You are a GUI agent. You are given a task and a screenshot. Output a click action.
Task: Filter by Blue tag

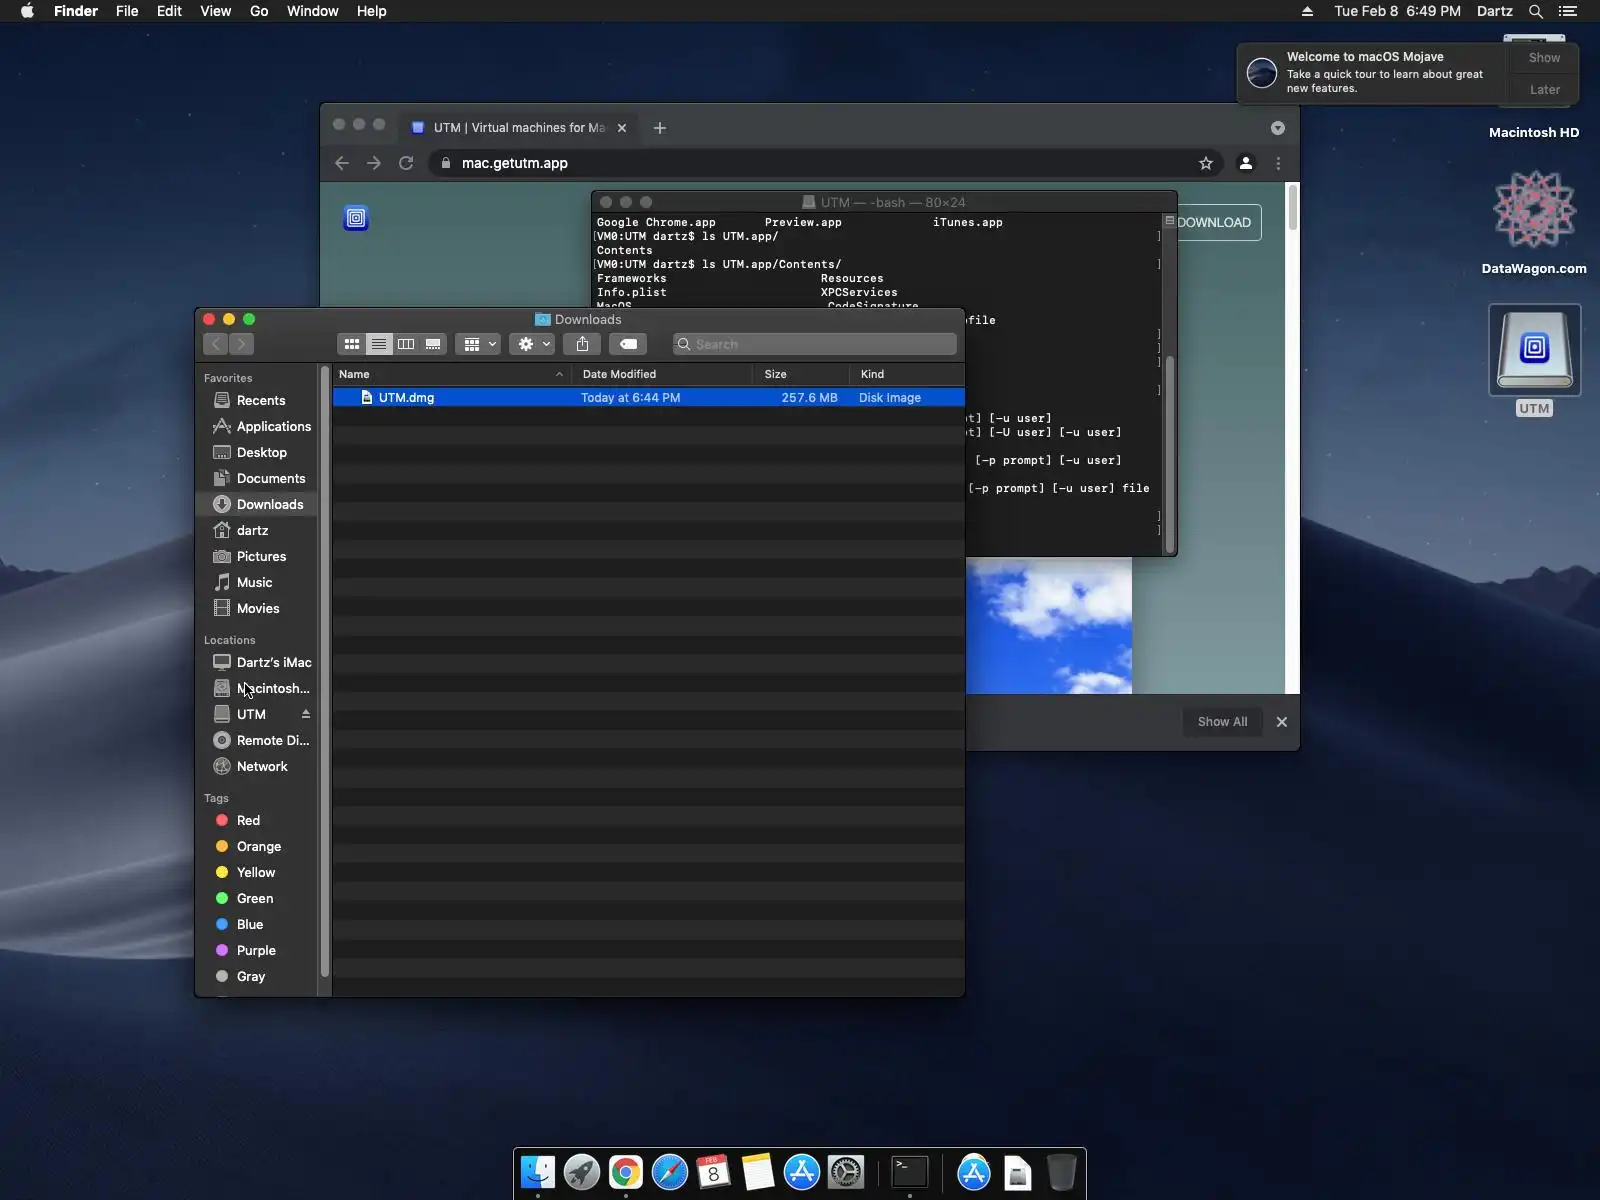258,924
